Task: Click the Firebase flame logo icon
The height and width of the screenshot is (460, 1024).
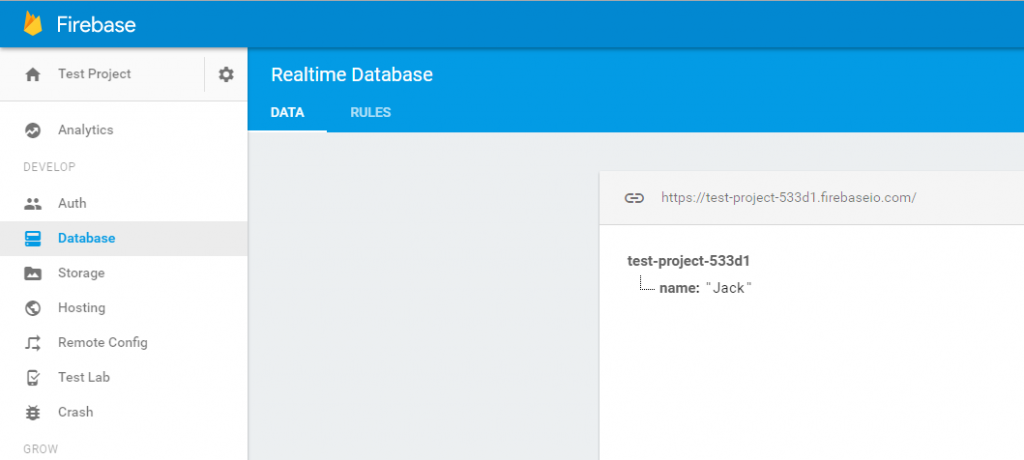Action: [33, 24]
